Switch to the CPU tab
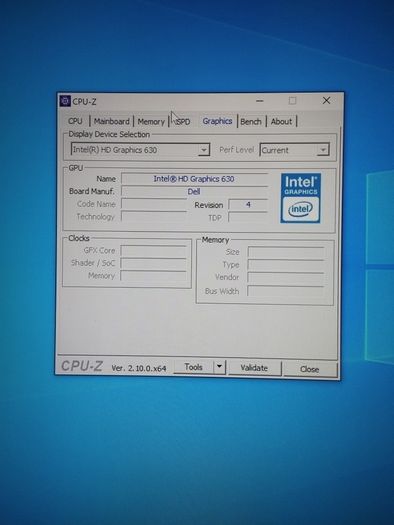This screenshot has height=525, width=394. tap(75, 121)
